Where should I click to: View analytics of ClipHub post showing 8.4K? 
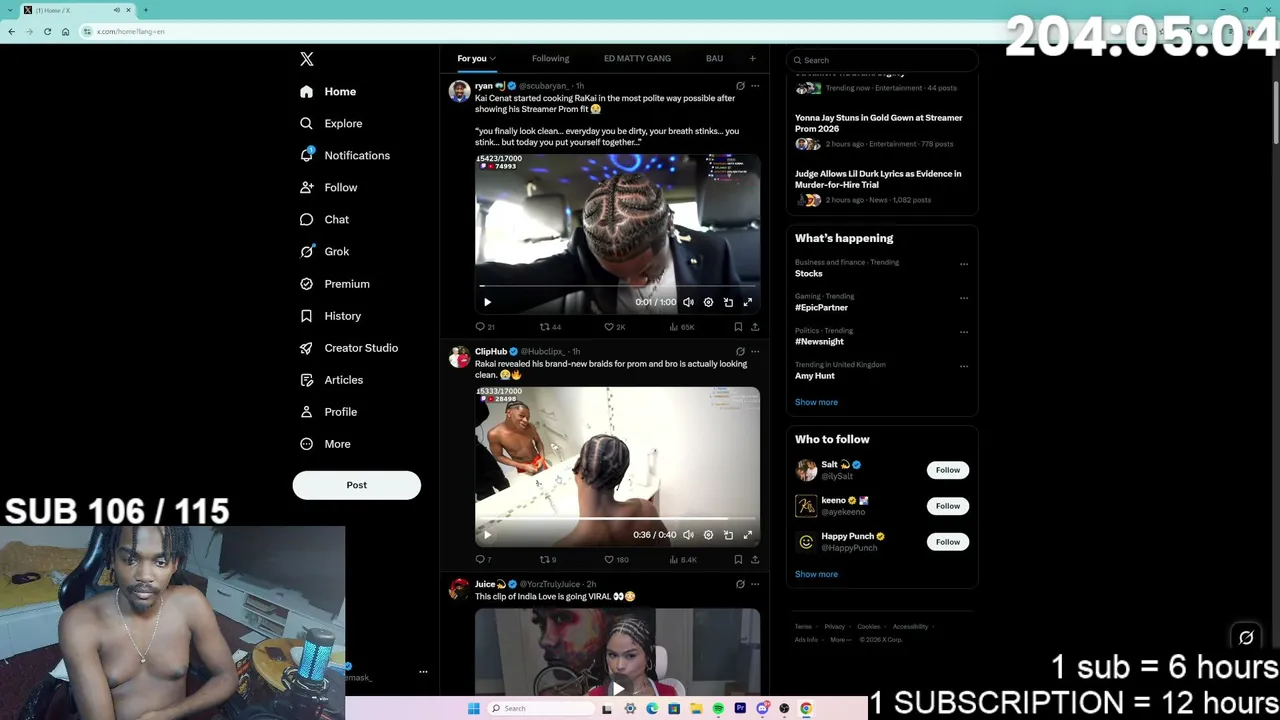tap(683, 560)
